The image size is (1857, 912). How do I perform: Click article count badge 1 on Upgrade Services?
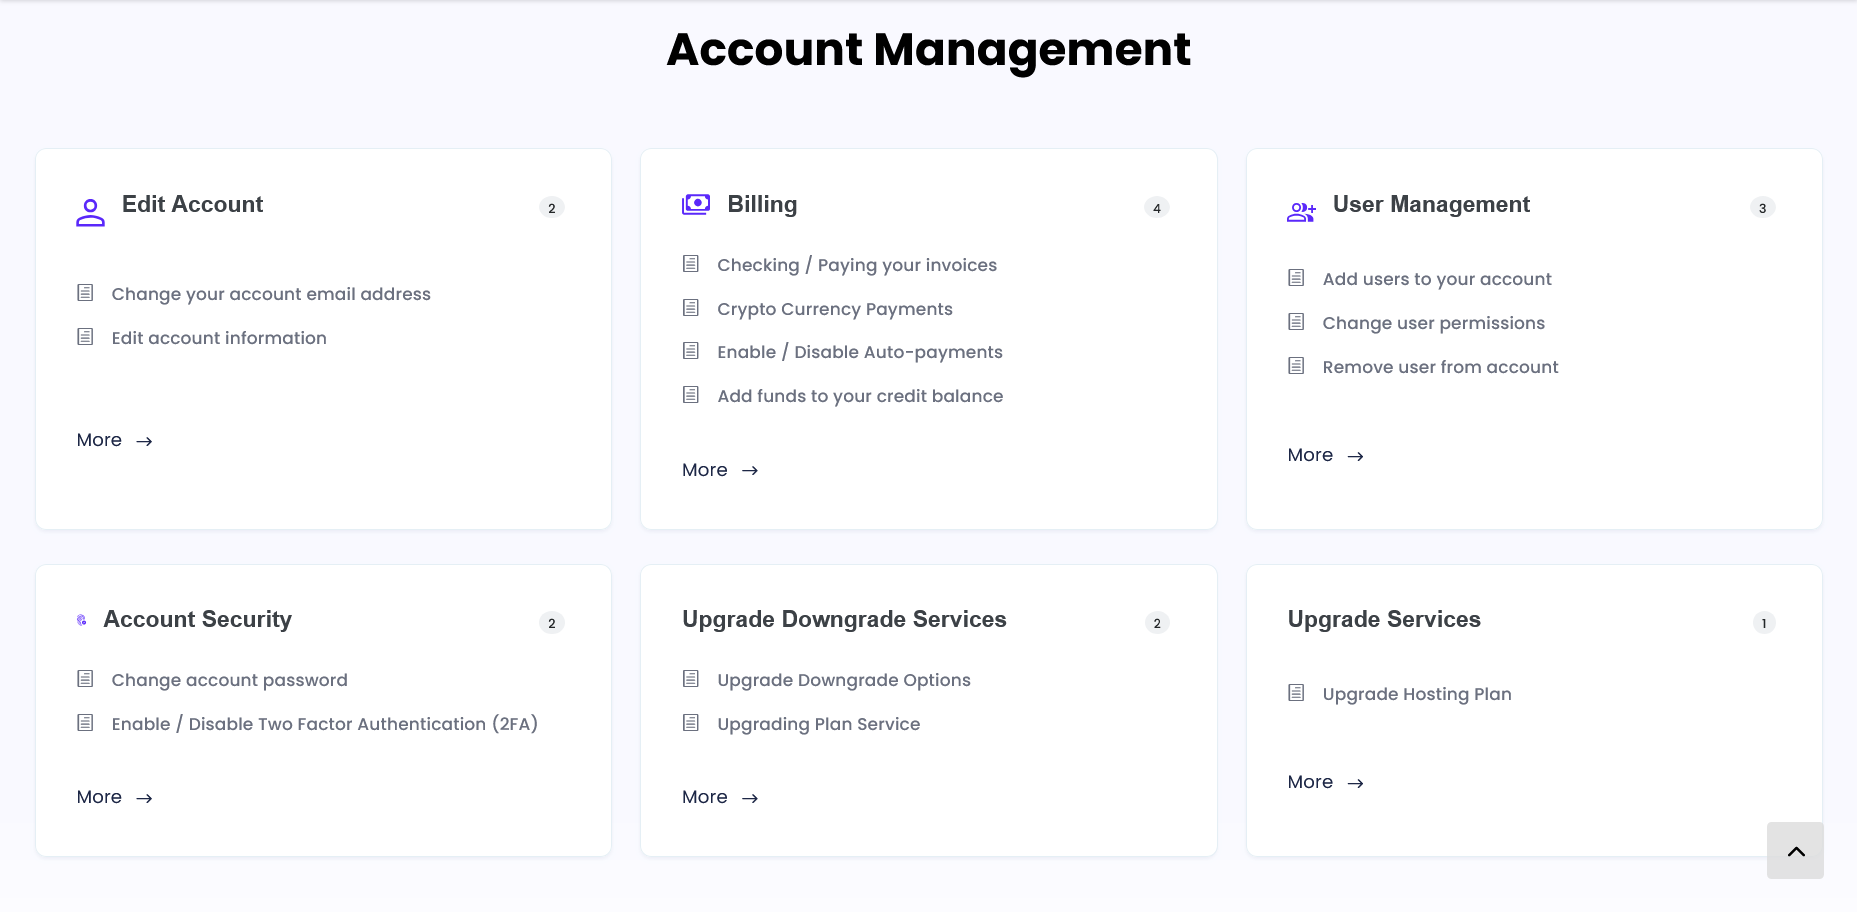1764,623
